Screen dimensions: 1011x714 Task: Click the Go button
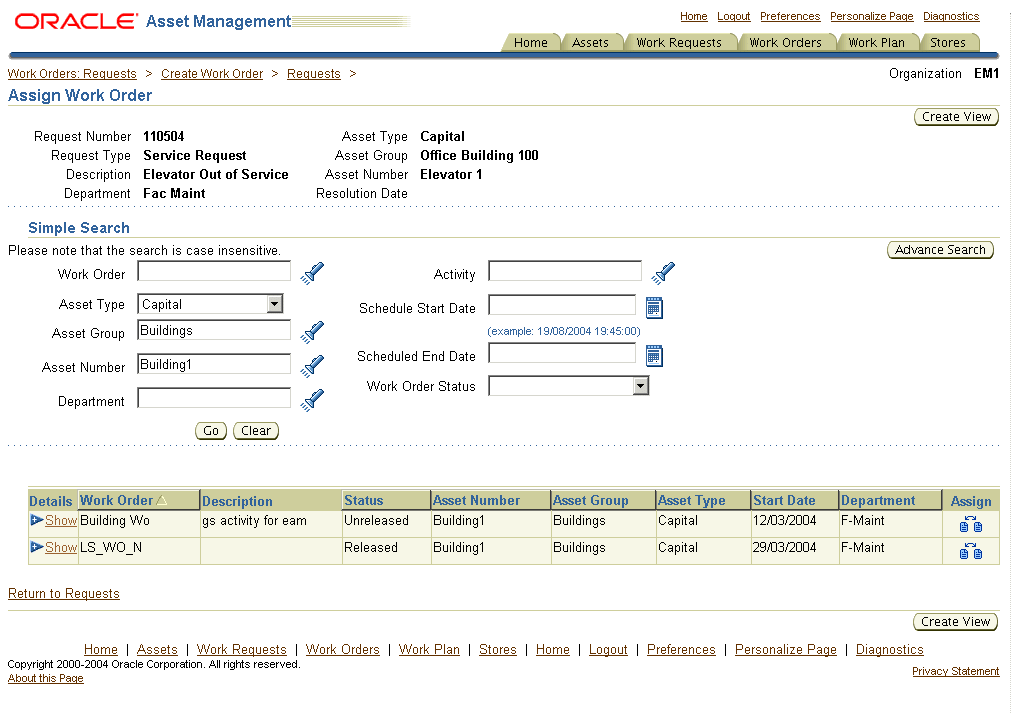pos(211,431)
